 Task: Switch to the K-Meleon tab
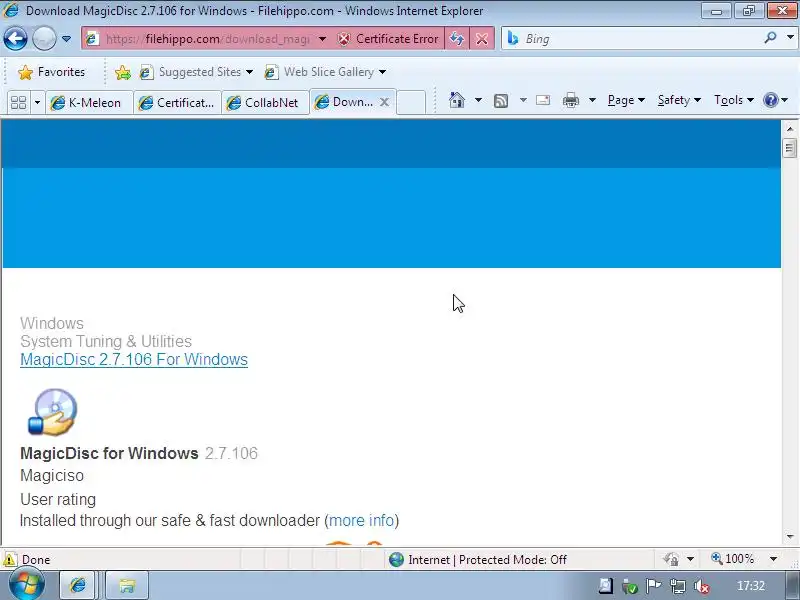[89, 103]
